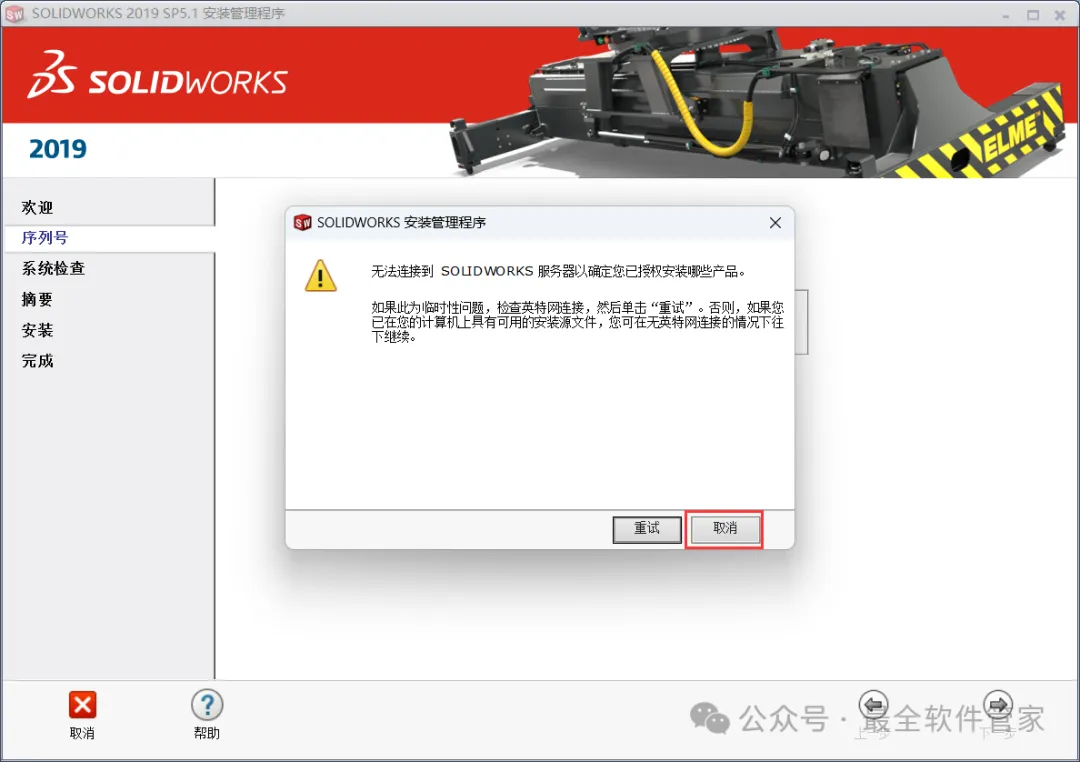The height and width of the screenshot is (762, 1080).
Task: Click the SOLIDWORKS logo in the banner
Action: click(x=158, y=74)
